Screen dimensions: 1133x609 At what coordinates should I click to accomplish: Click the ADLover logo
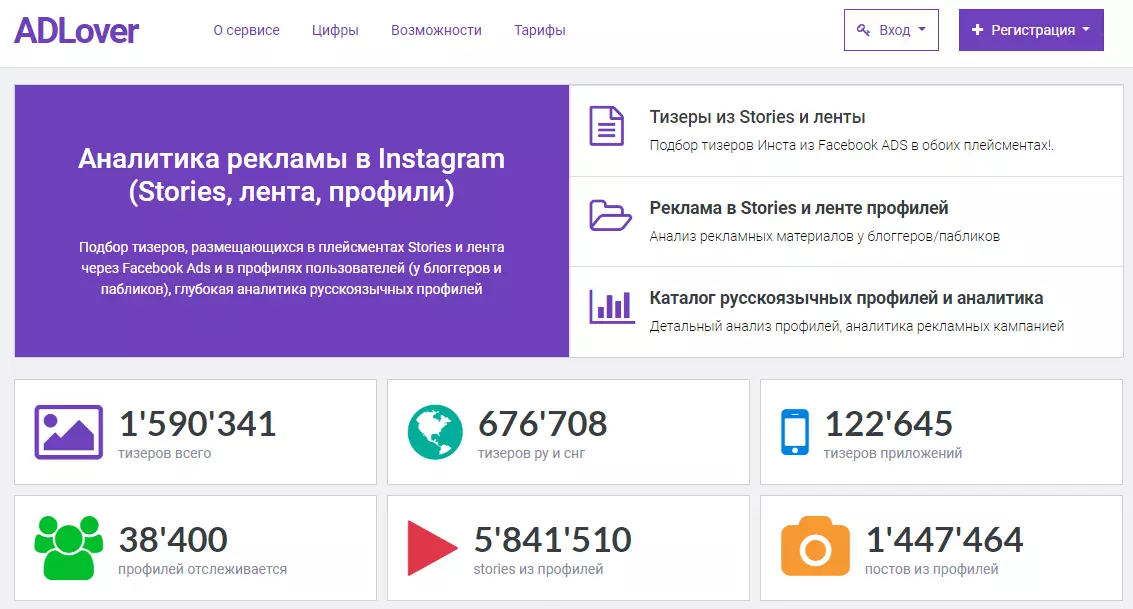77,30
